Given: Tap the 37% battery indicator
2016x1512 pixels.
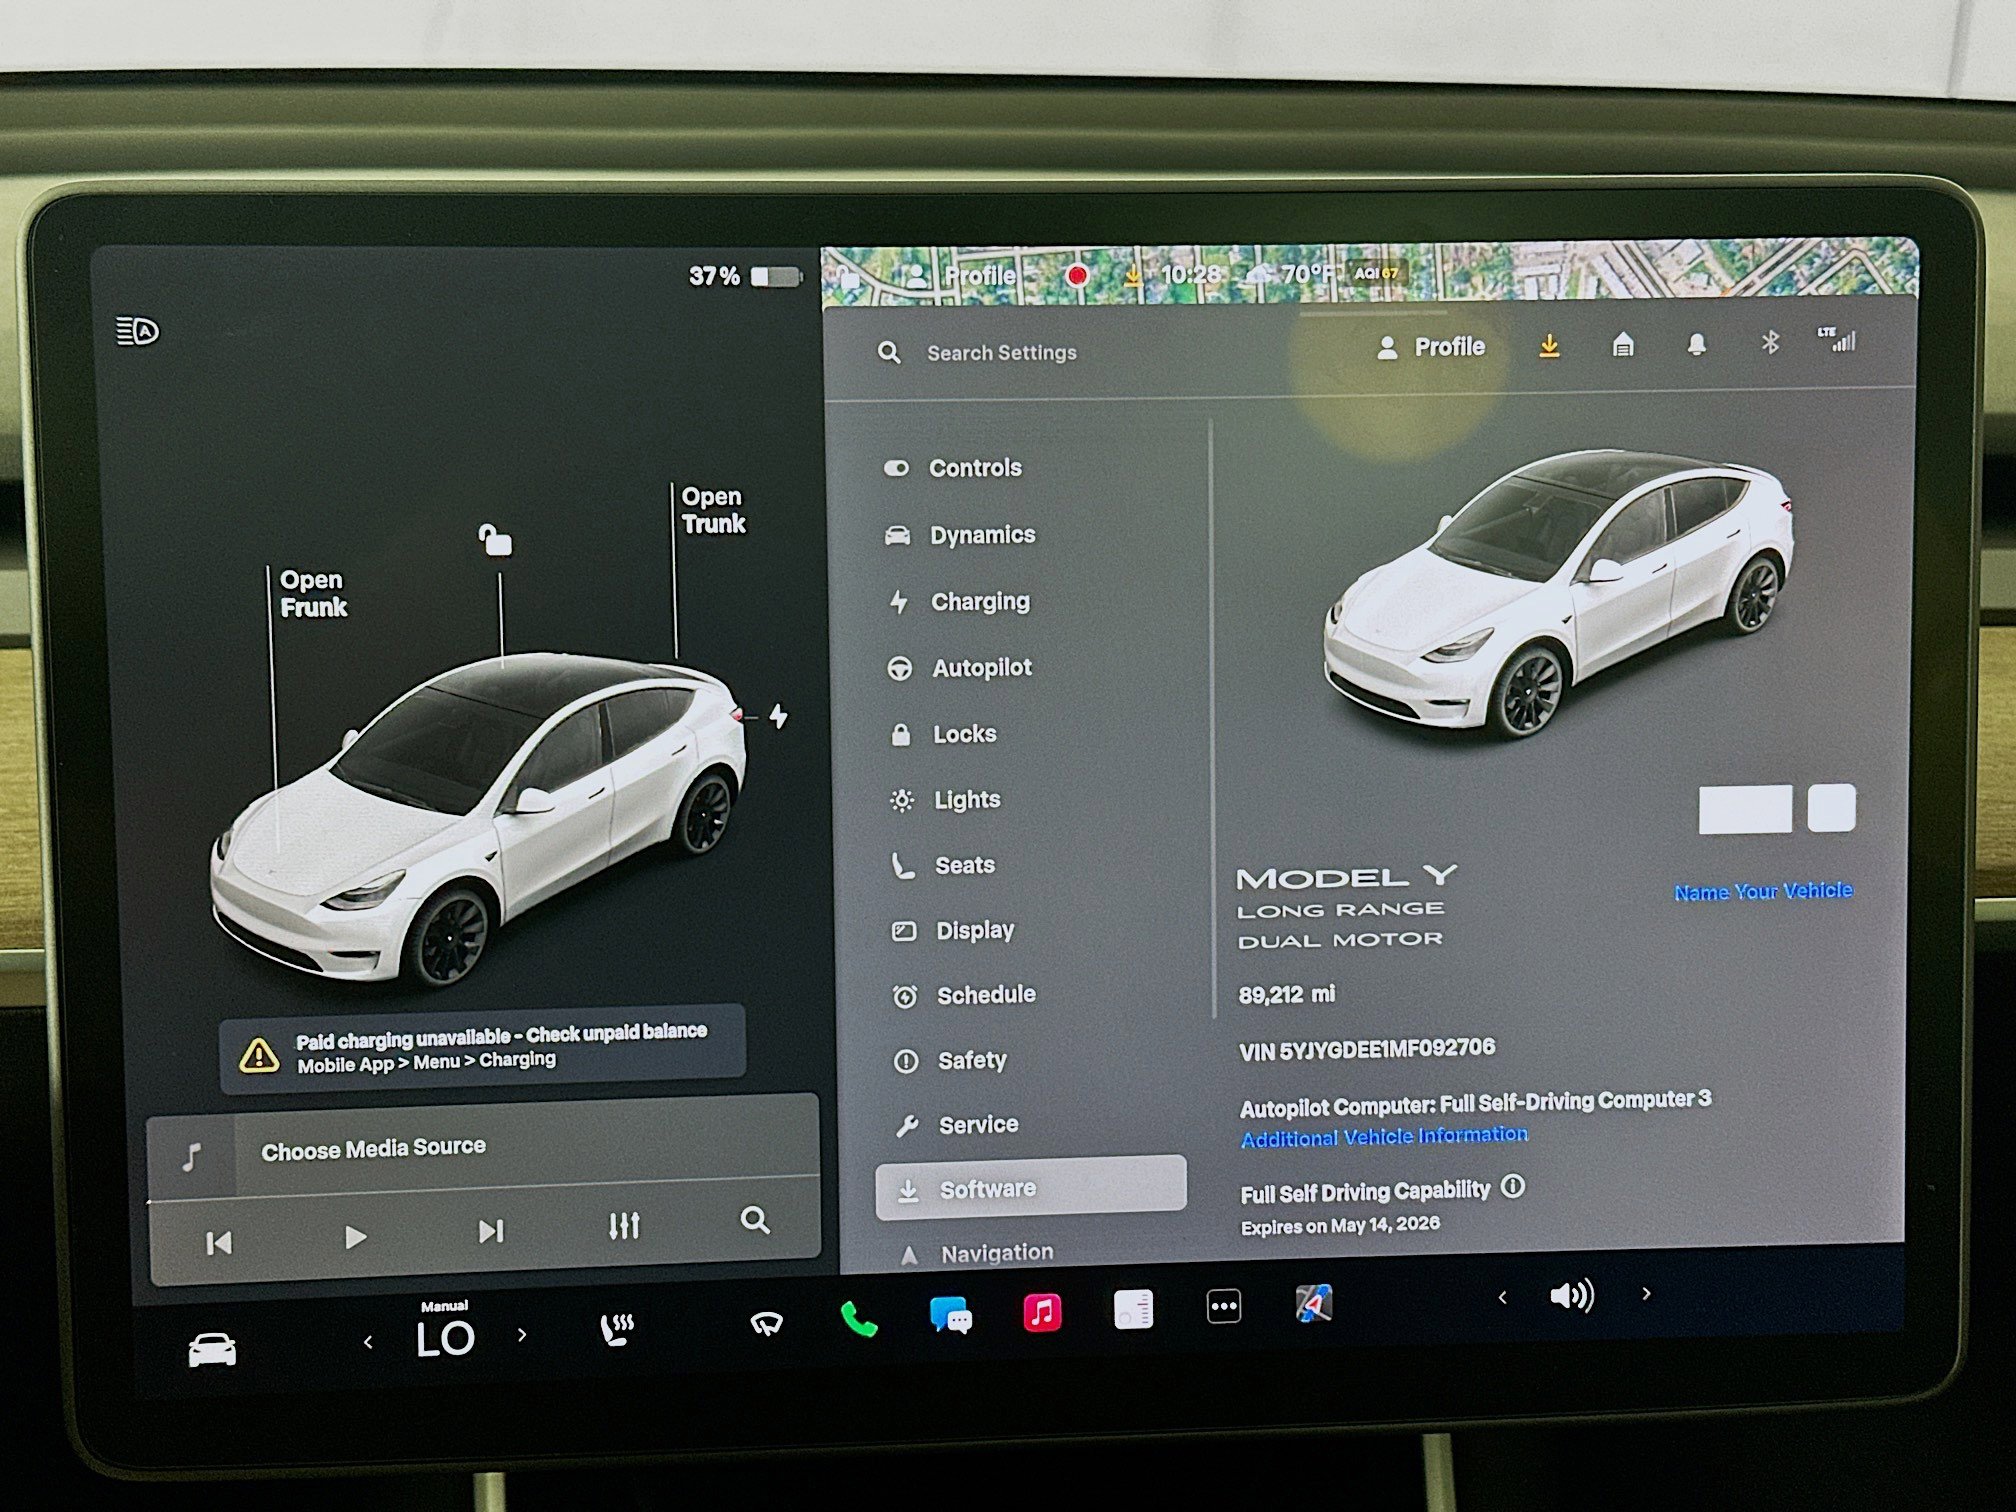Looking at the screenshot, I should tap(745, 276).
